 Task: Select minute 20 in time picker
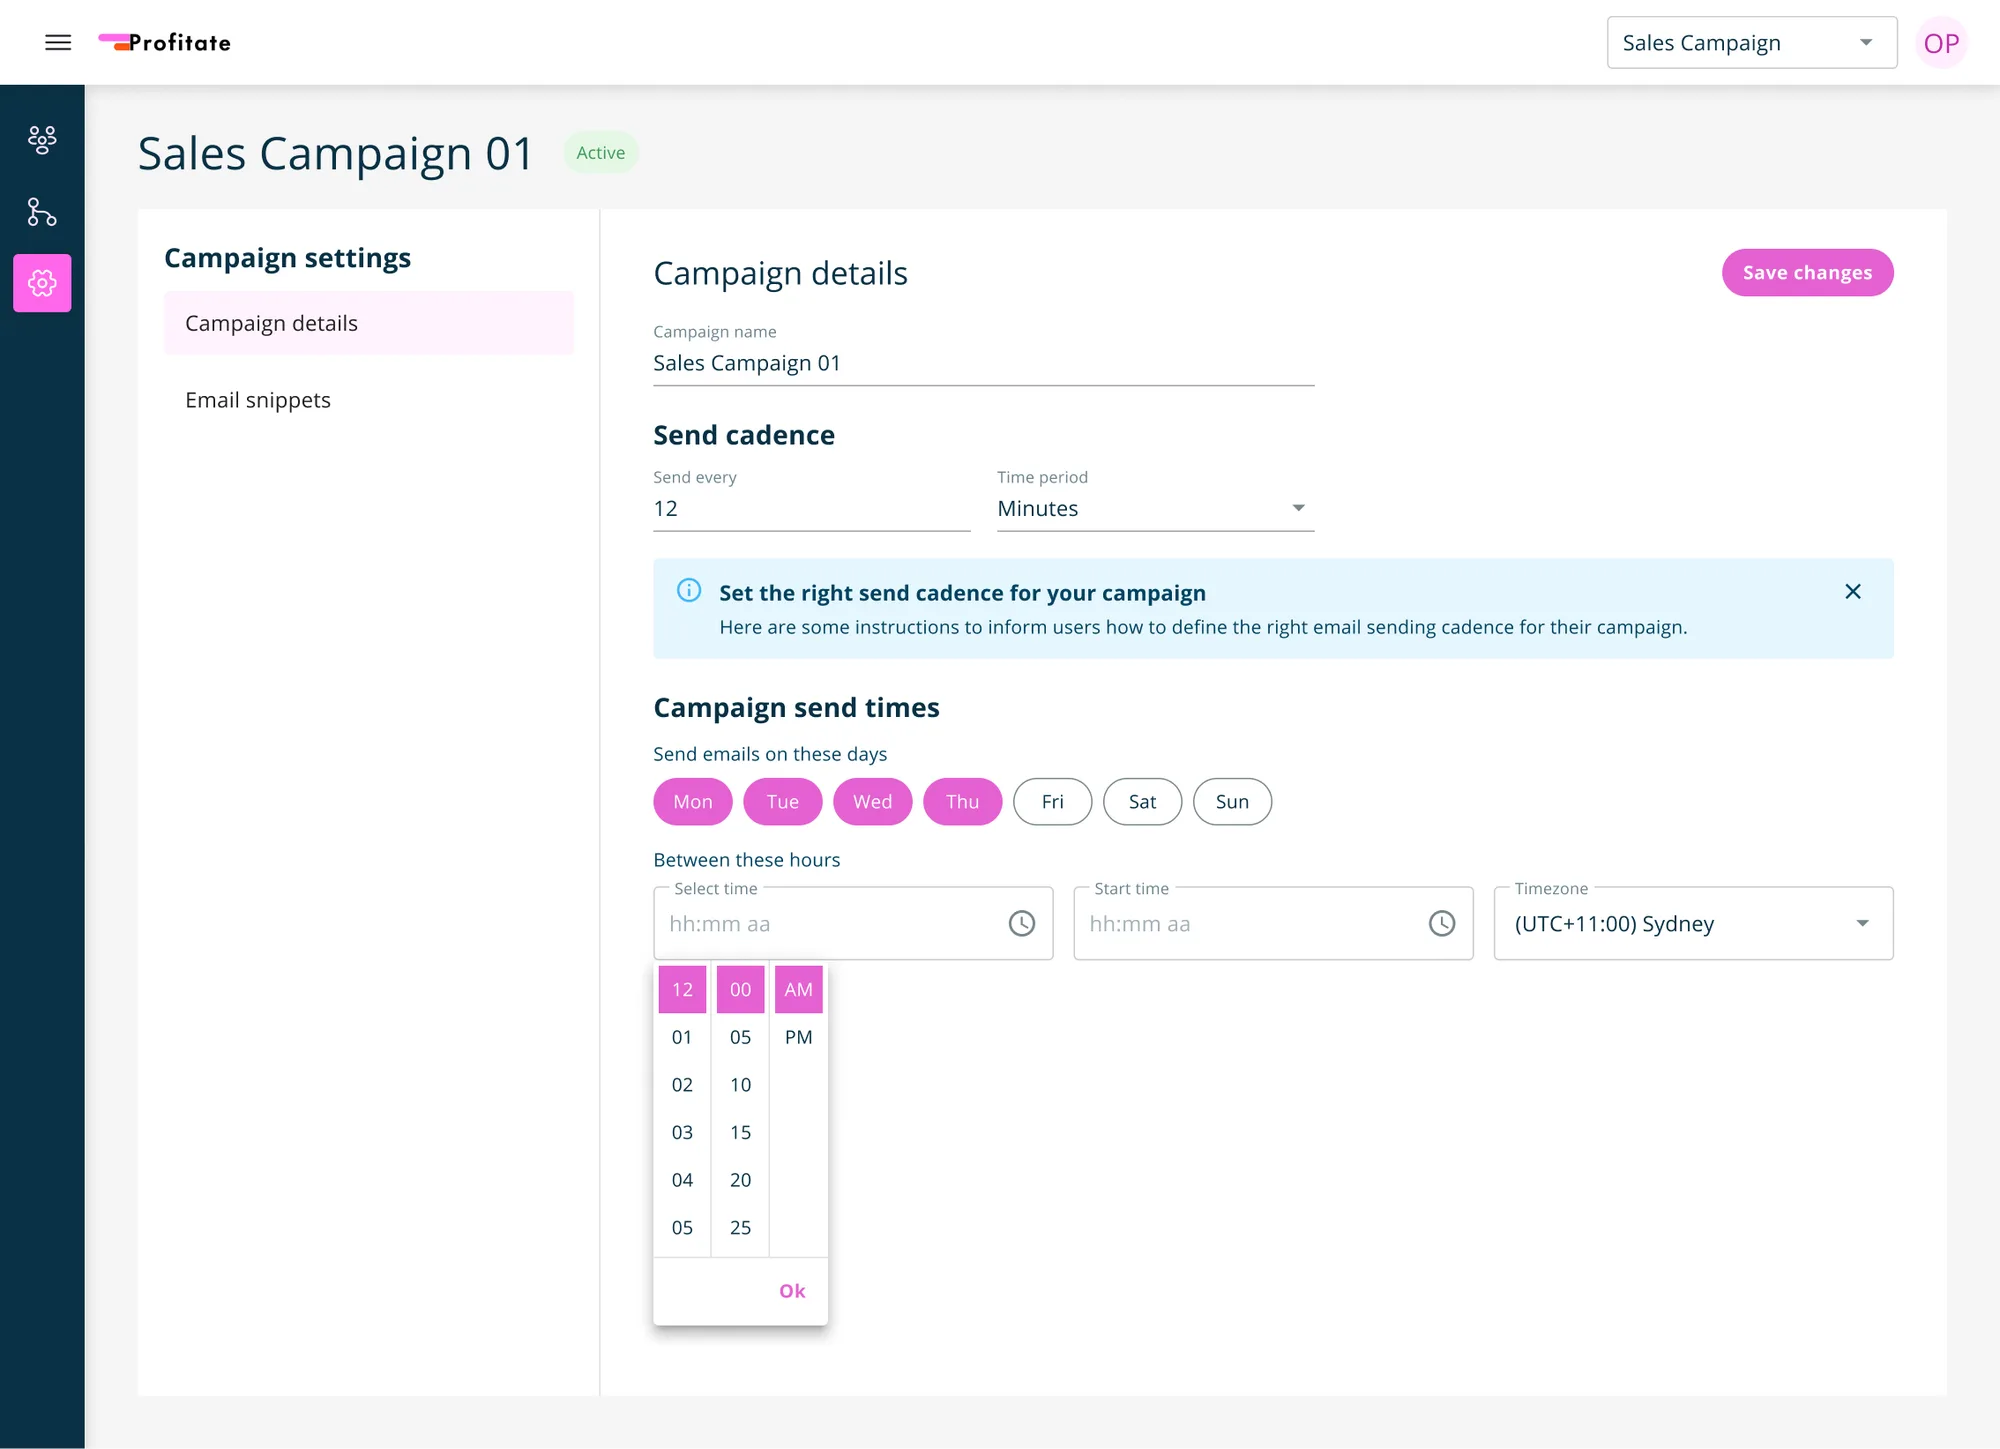click(740, 1180)
